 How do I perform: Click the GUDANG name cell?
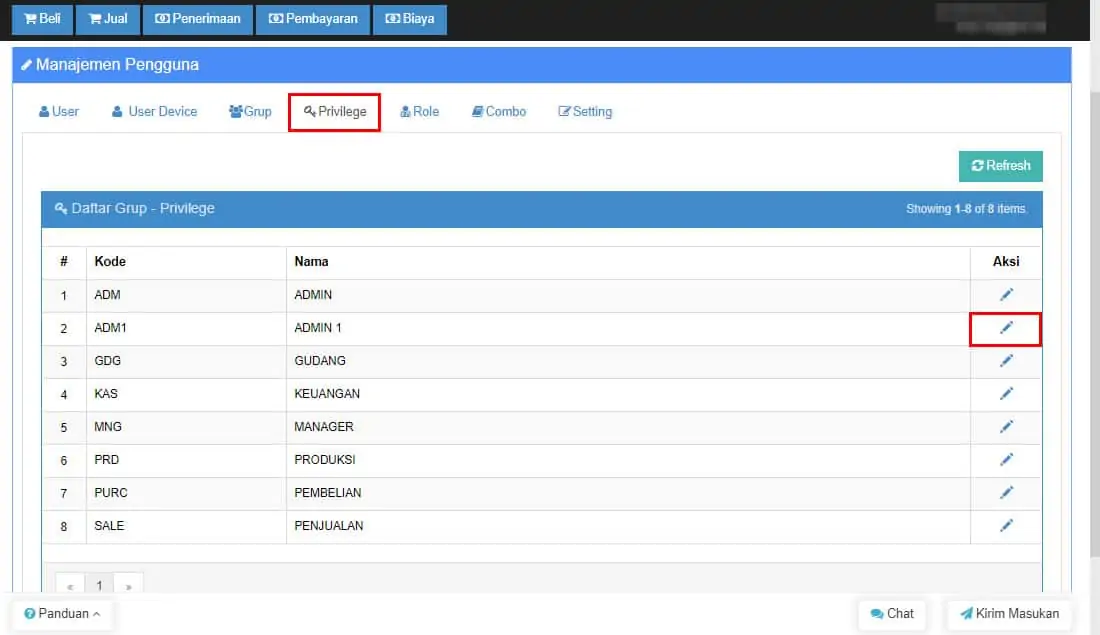click(628, 361)
